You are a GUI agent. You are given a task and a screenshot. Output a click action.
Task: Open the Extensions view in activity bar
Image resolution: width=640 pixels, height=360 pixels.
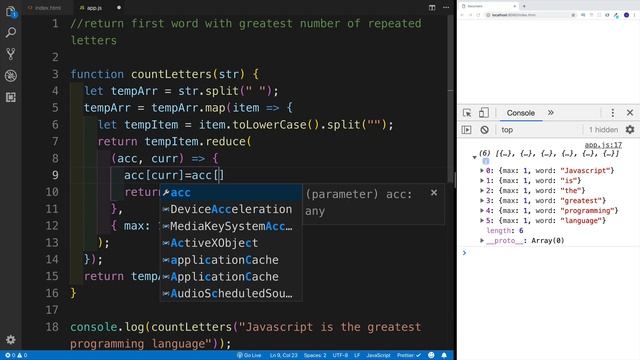(x=11, y=97)
